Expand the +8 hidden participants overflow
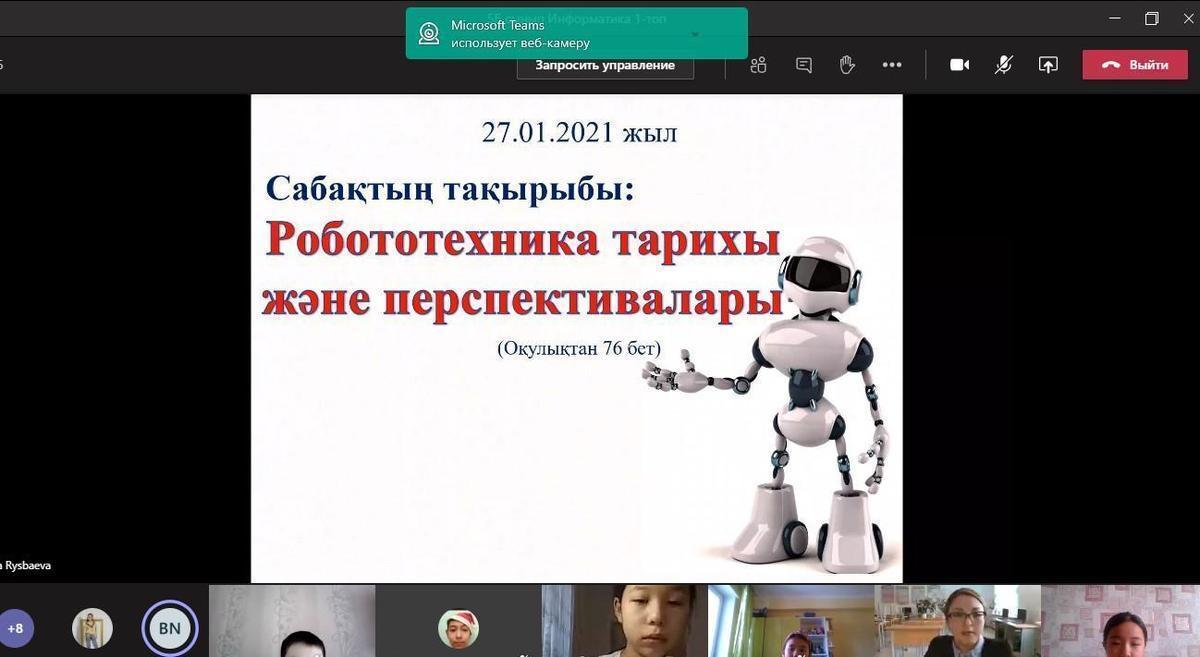 pyautogui.click(x=16, y=629)
